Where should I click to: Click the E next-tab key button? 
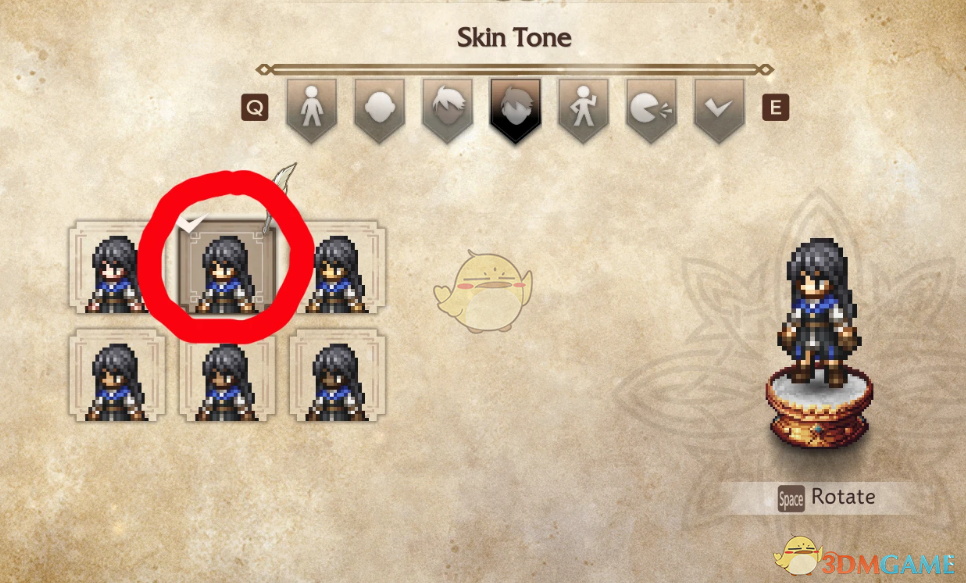[776, 108]
